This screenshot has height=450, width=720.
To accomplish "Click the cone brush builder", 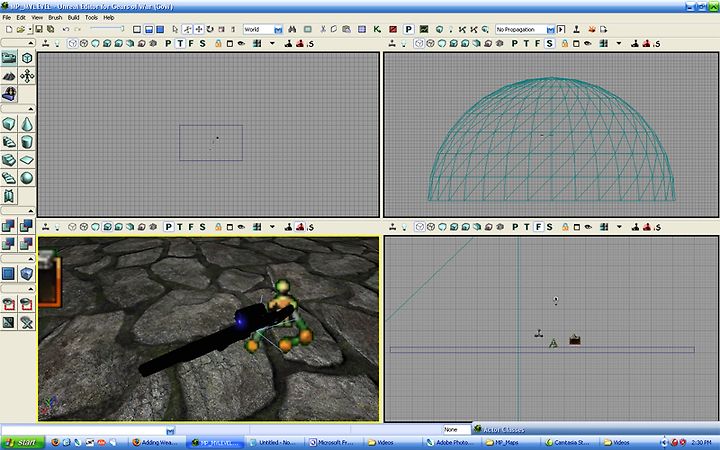I will pos(27,124).
